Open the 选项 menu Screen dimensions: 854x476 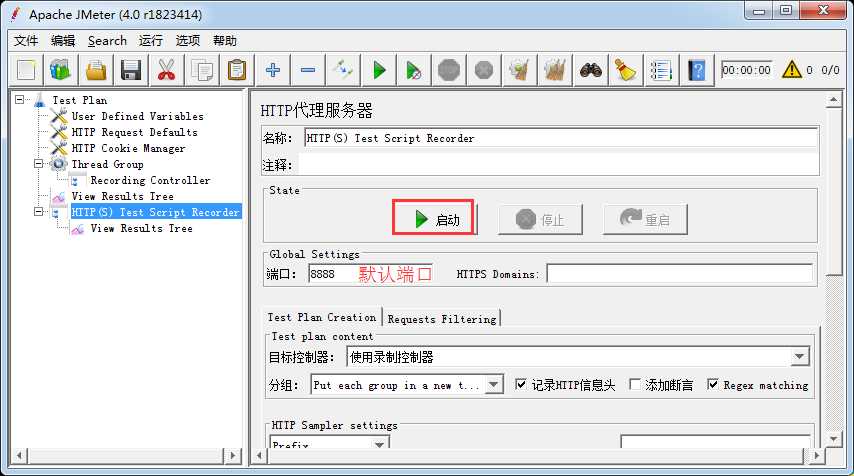tap(188, 41)
